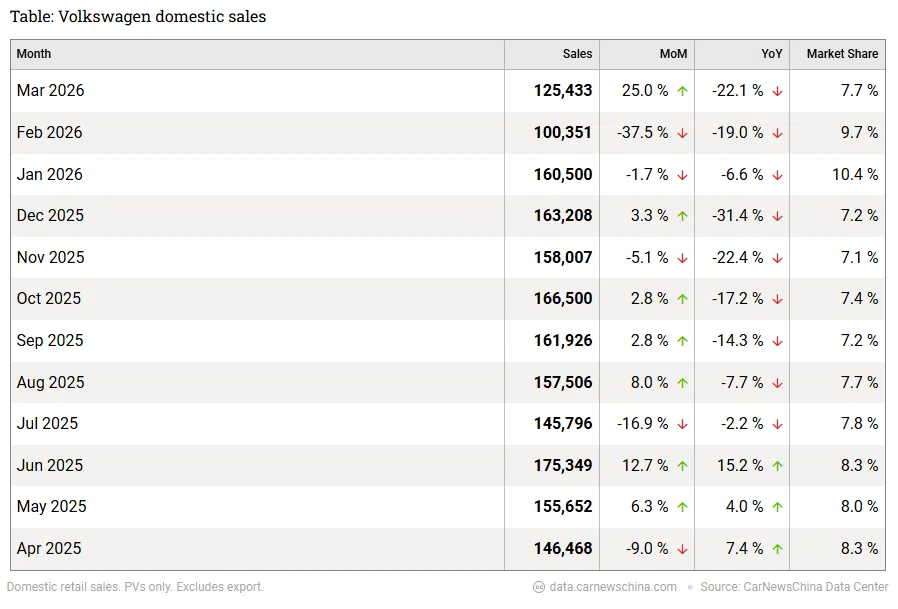Click the red YoY arrow for Dec 2025
Image resolution: width=898 pixels, height=609 pixels.
777,216
